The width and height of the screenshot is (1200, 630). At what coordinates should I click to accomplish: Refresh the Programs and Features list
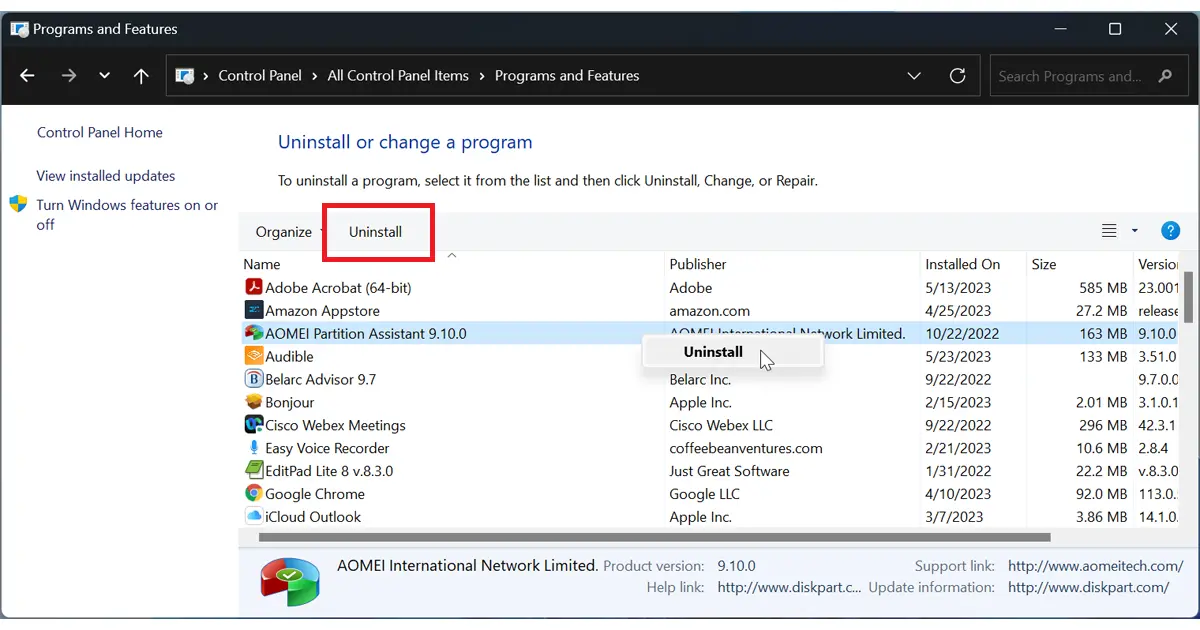click(x=957, y=76)
